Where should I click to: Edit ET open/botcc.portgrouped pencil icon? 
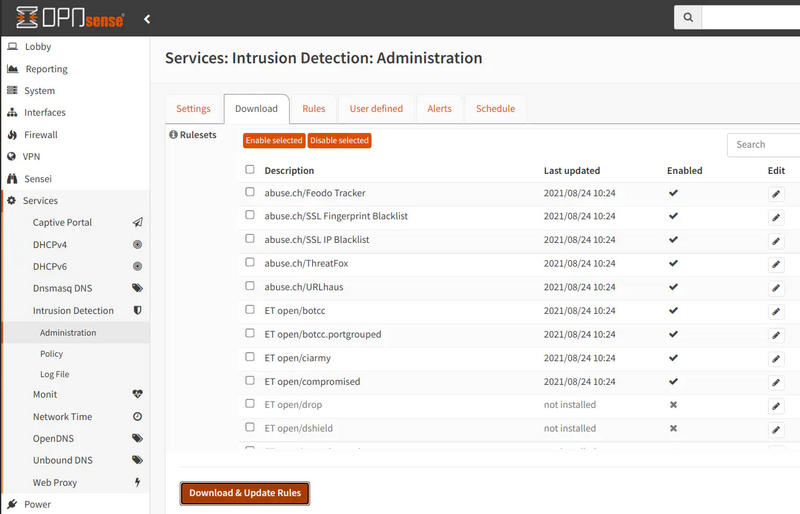click(x=776, y=335)
